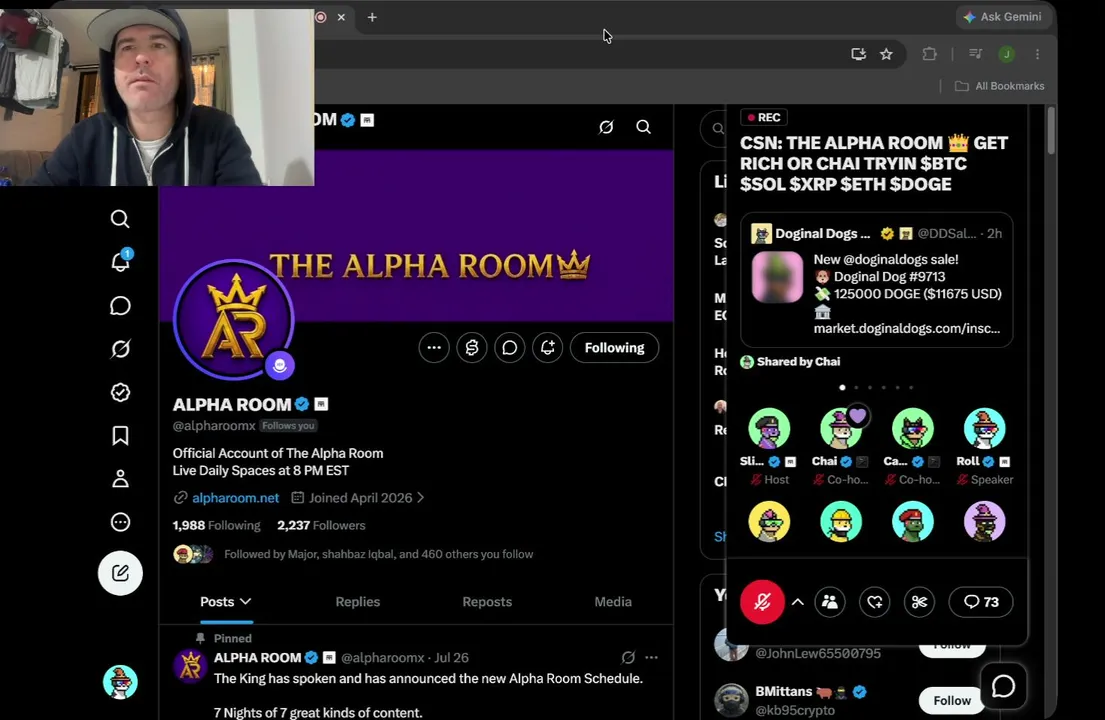Click Roll speaker avatar in Space
The height and width of the screenshot is (720, 1105).
click(x=984, y=428)
